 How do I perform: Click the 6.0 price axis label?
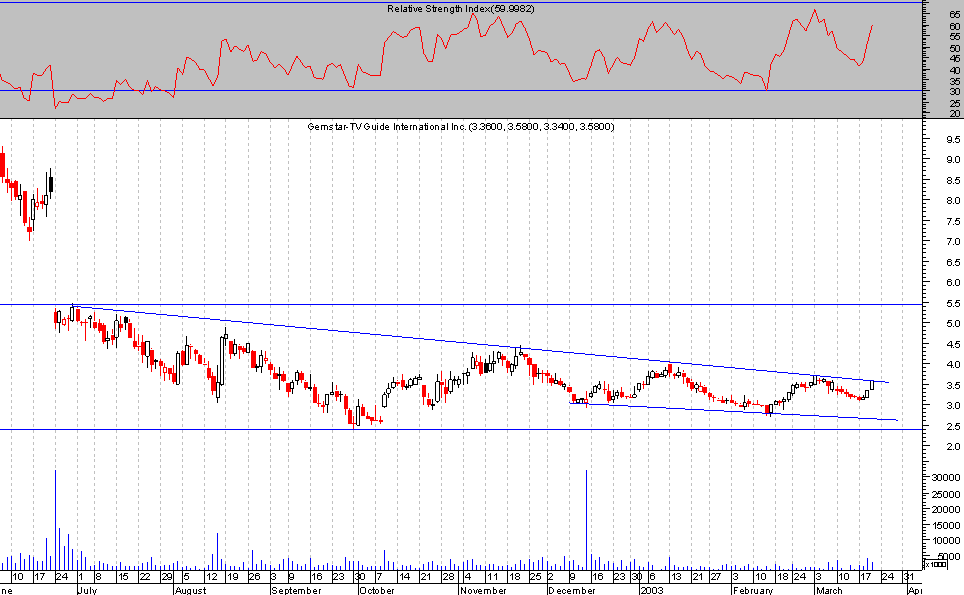(953, 283)
